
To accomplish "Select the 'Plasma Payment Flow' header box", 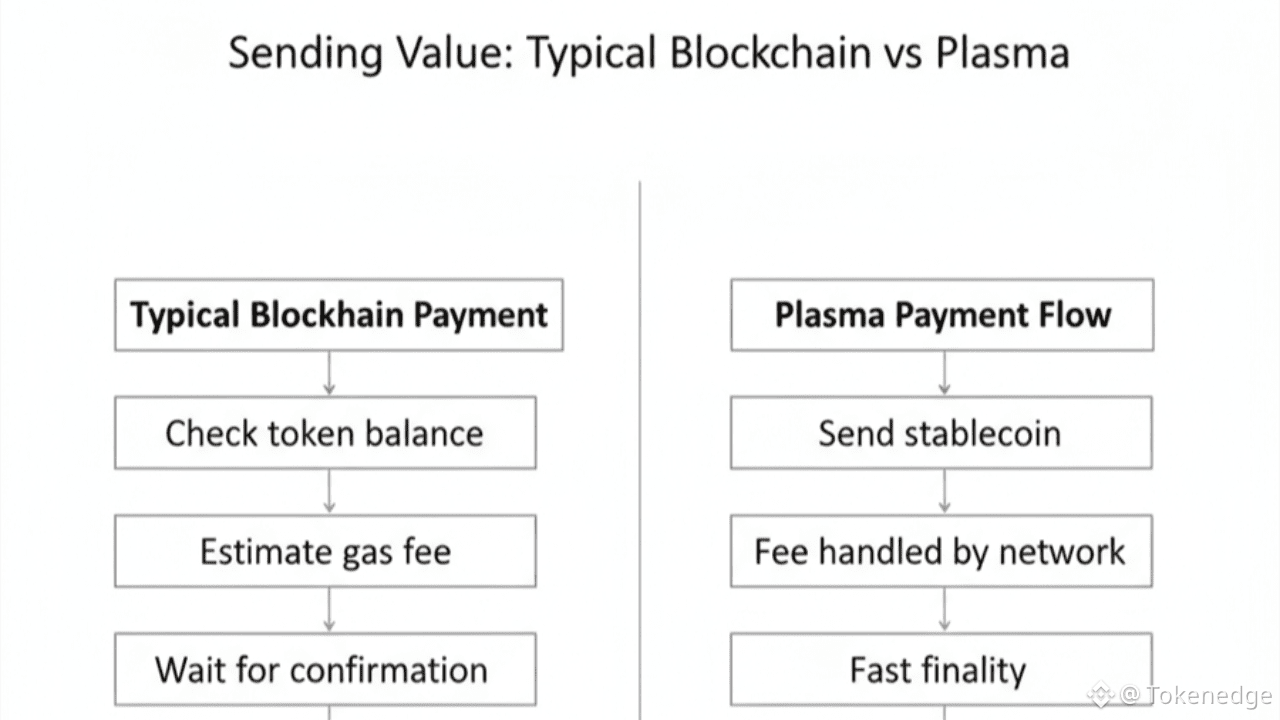I will point(942,315).
